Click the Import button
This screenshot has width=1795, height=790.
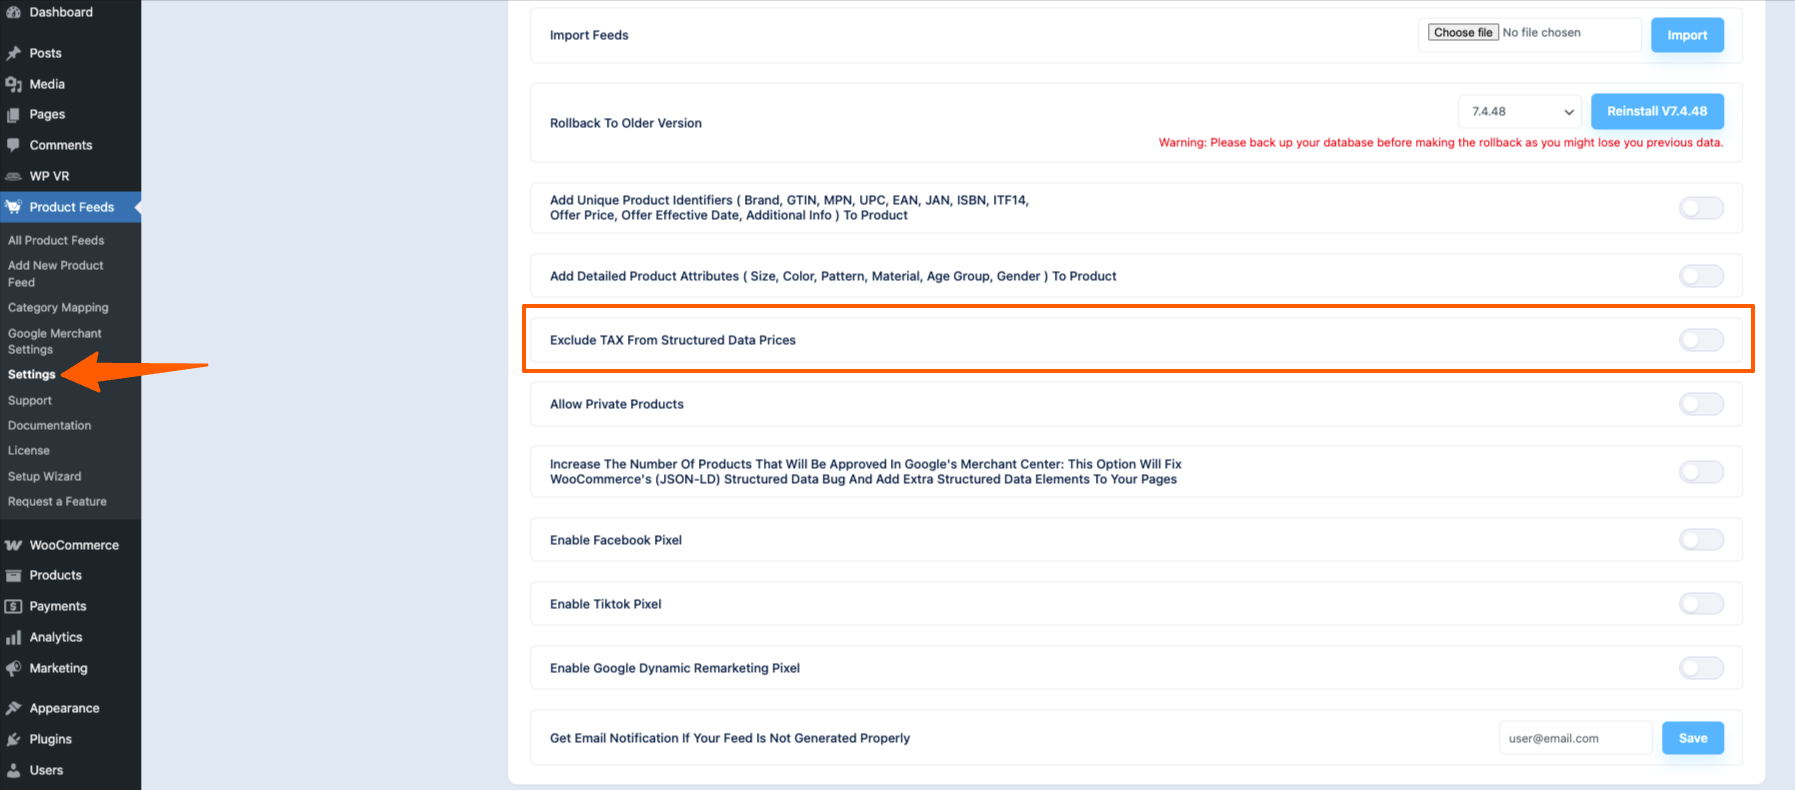(x=1687, y=35)
